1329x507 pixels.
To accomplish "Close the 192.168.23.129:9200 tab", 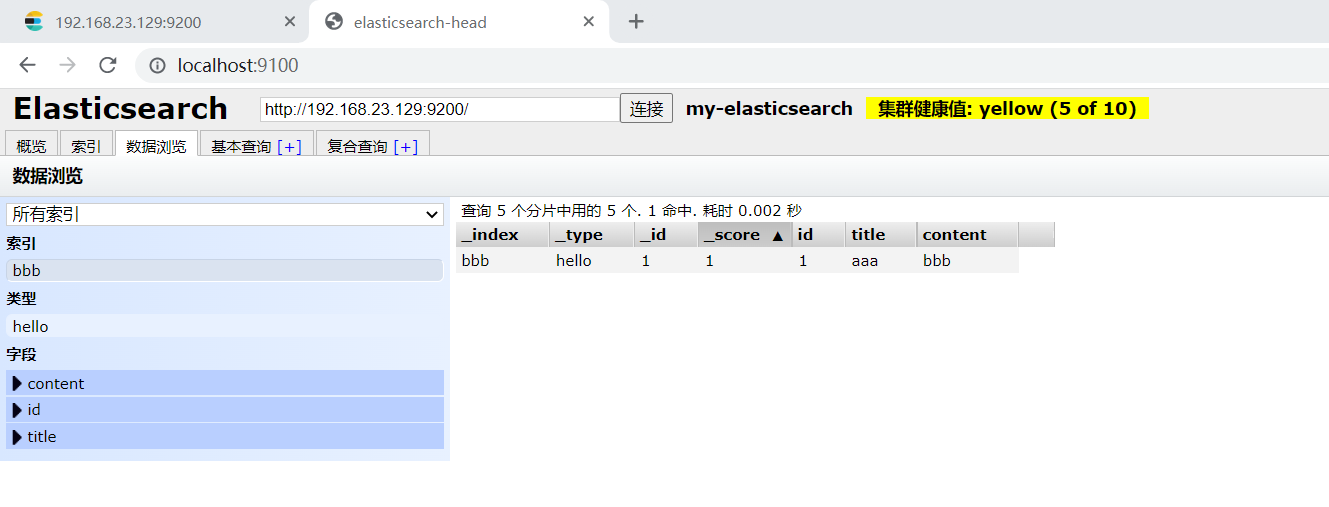I will [290, 21].
